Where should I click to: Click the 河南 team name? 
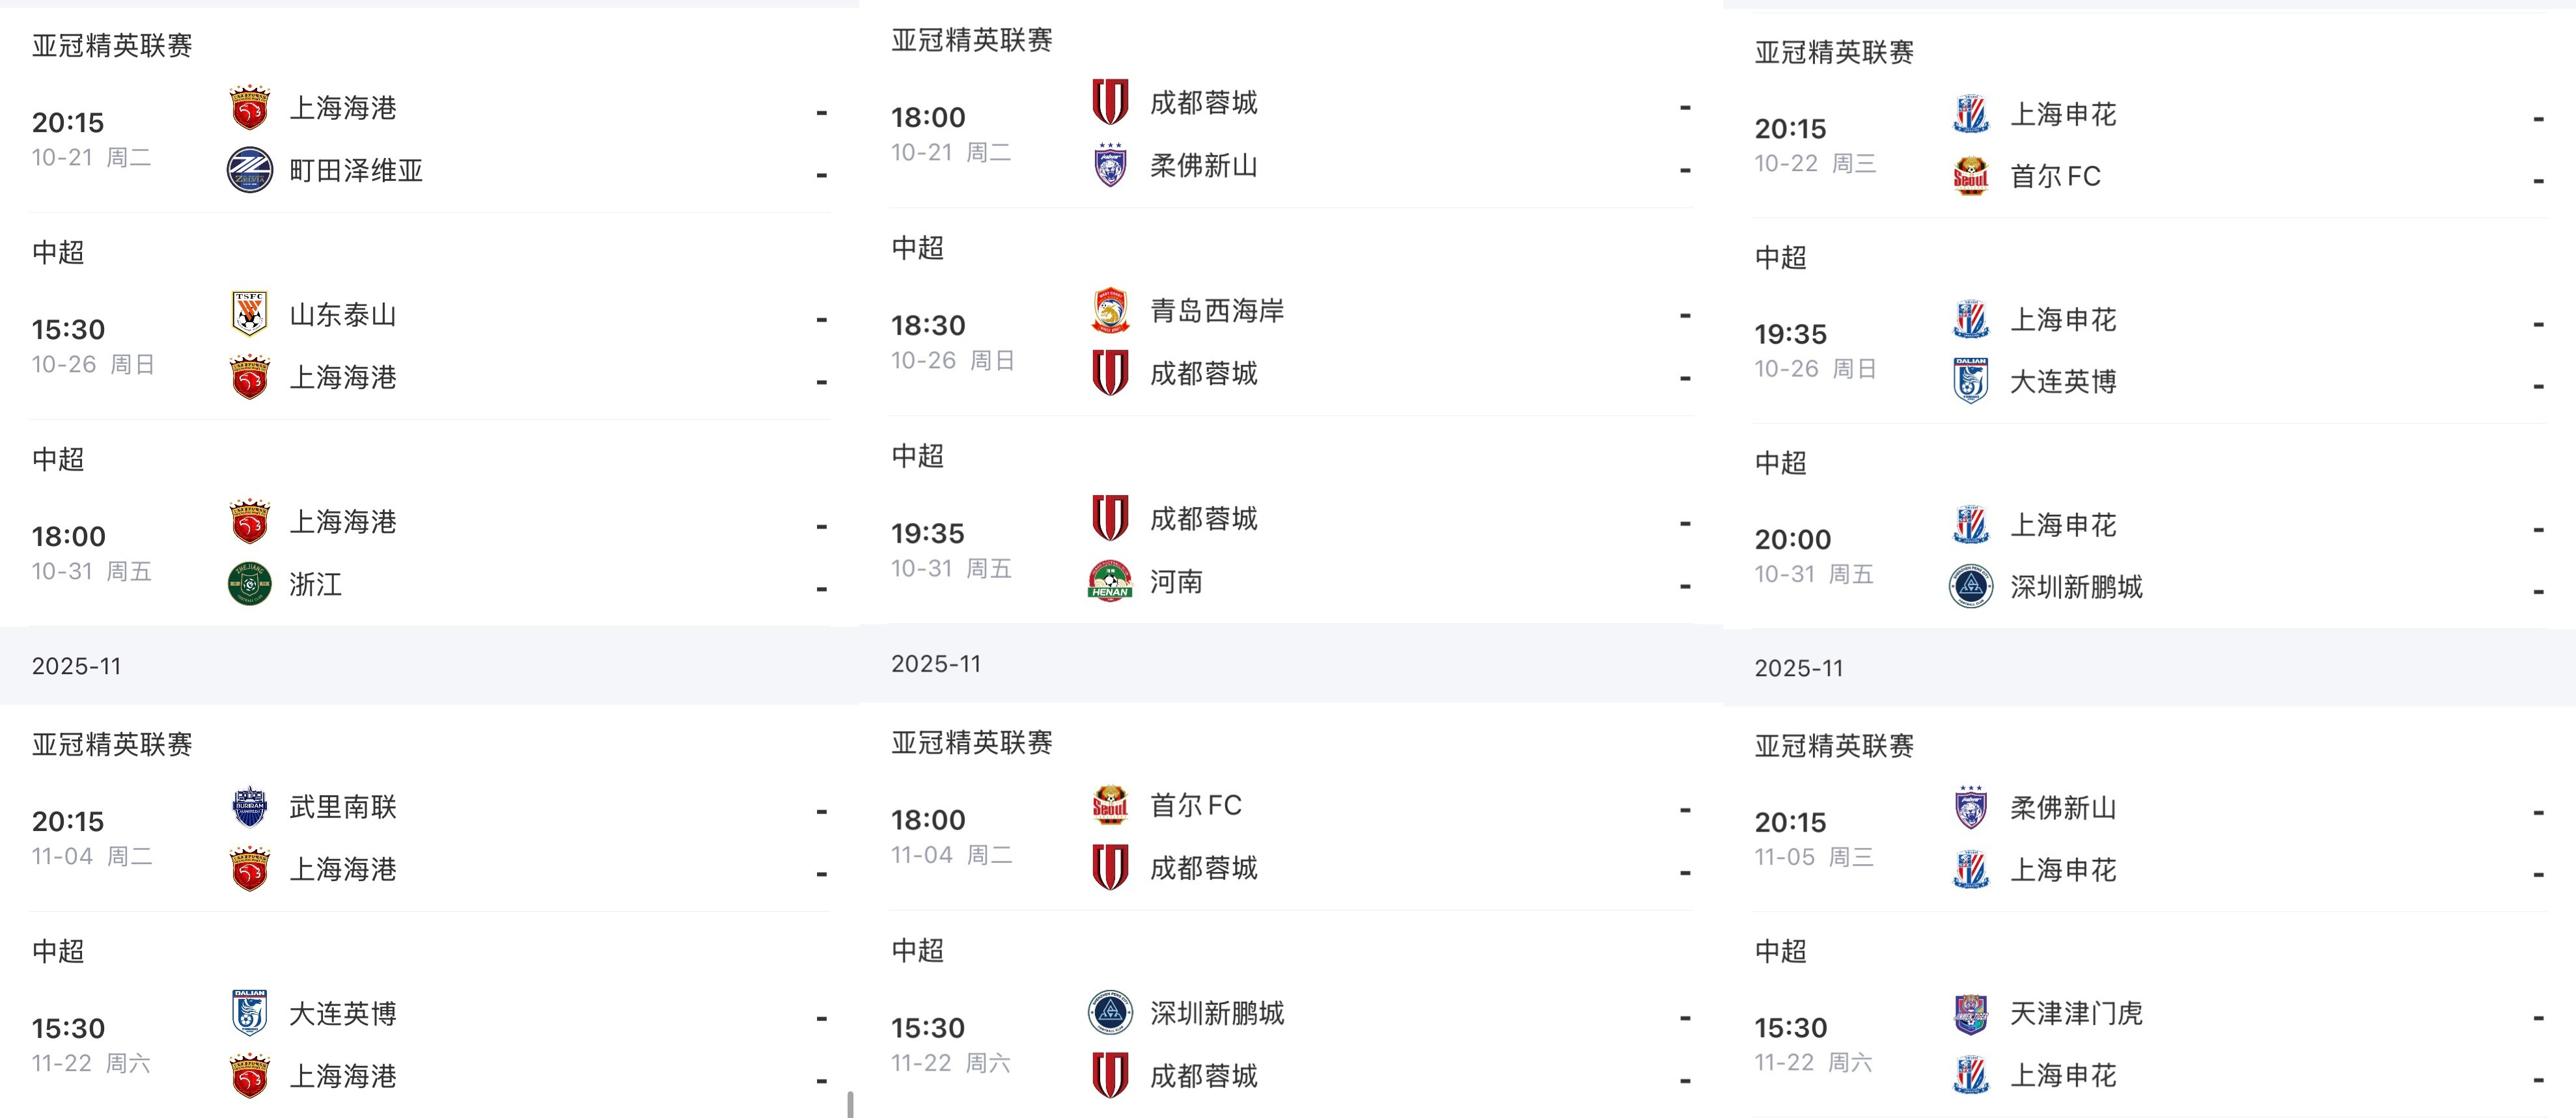click(x=1176, y=581)
